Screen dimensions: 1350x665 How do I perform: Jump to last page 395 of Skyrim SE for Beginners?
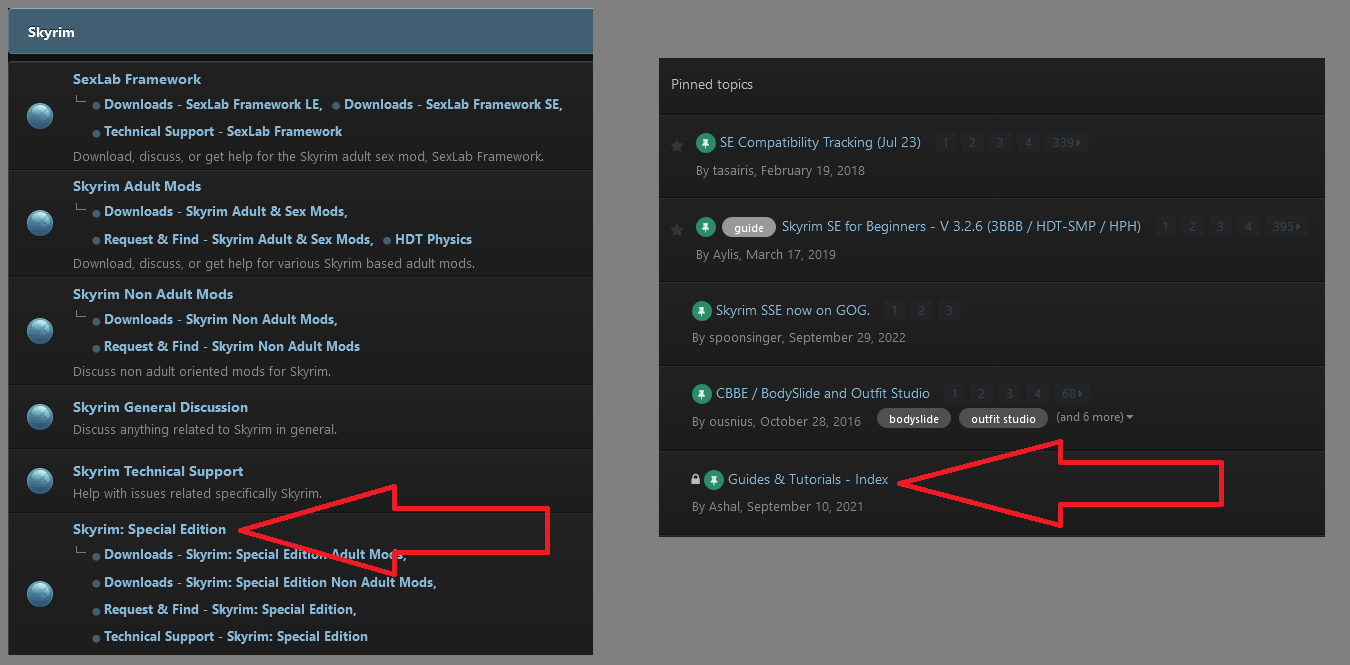point(1286,227)
